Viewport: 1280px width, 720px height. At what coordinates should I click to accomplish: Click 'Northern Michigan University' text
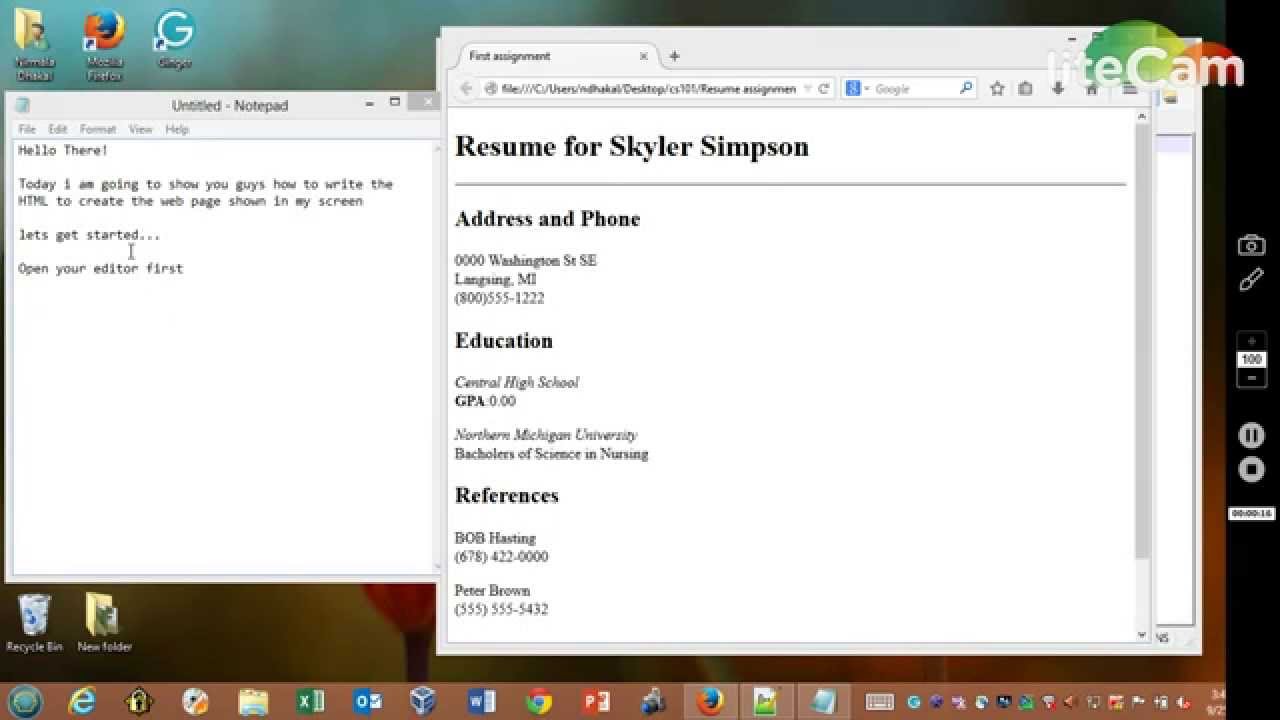(545, 435)
